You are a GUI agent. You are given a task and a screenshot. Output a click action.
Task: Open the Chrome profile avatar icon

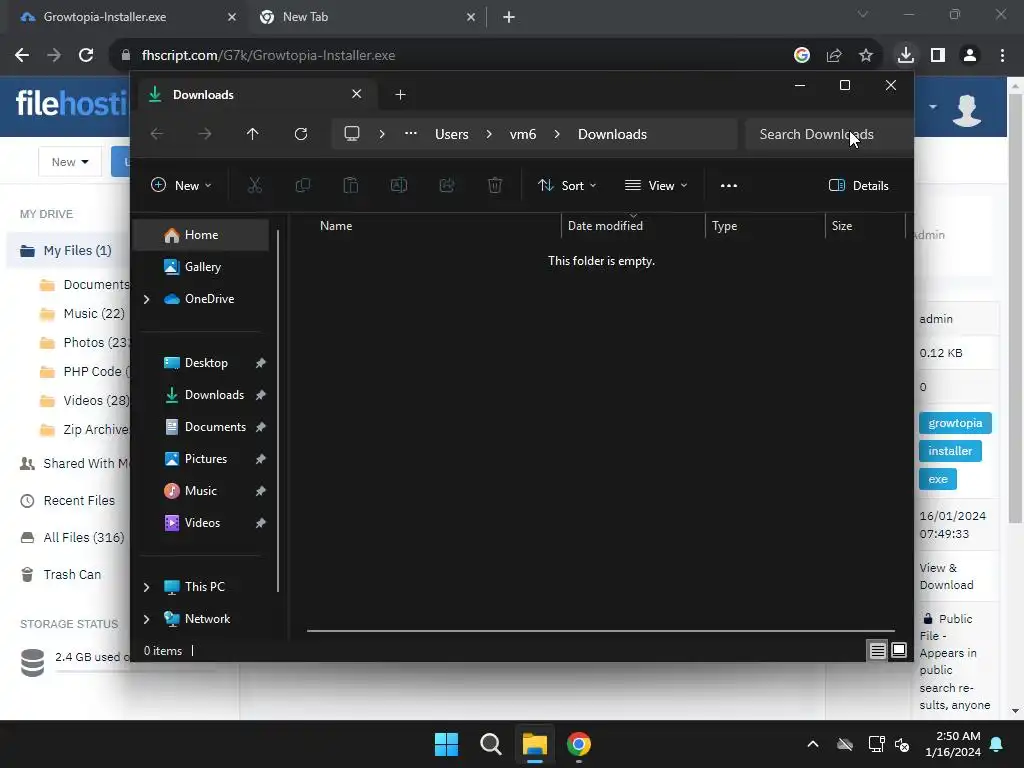point(970,55)
